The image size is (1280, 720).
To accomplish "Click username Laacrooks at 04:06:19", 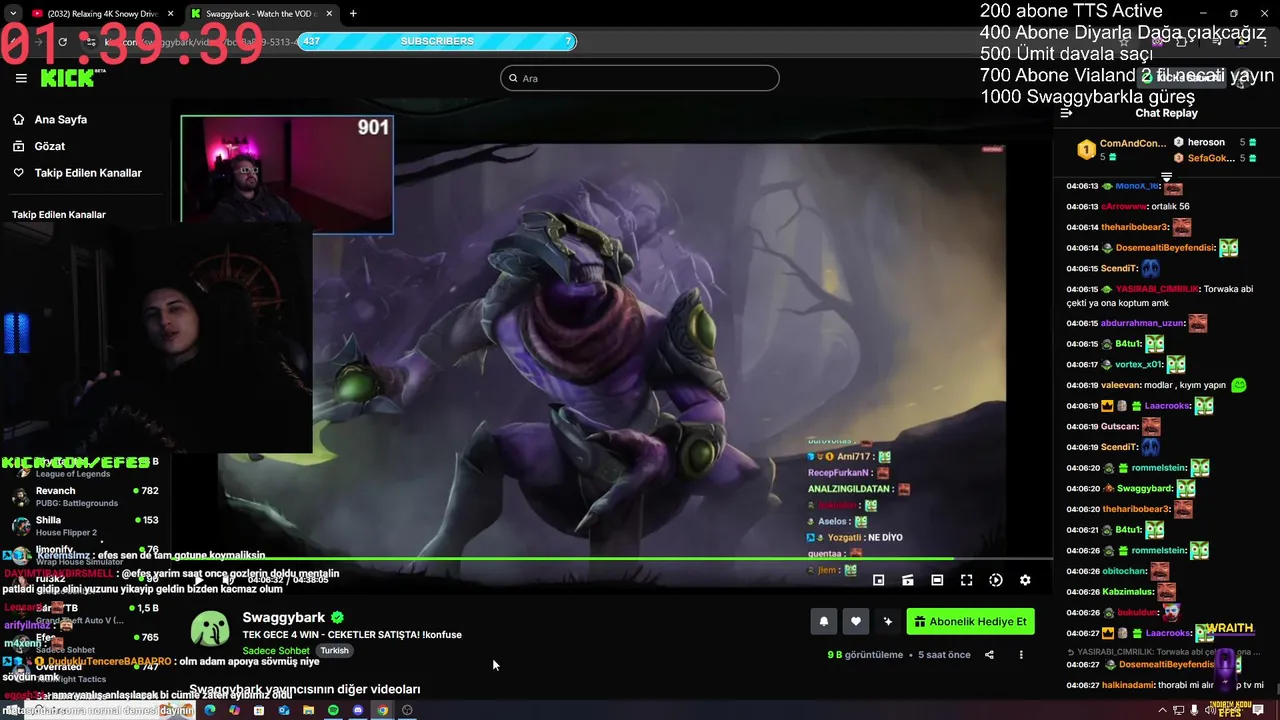I will [x=1168, y=406].
